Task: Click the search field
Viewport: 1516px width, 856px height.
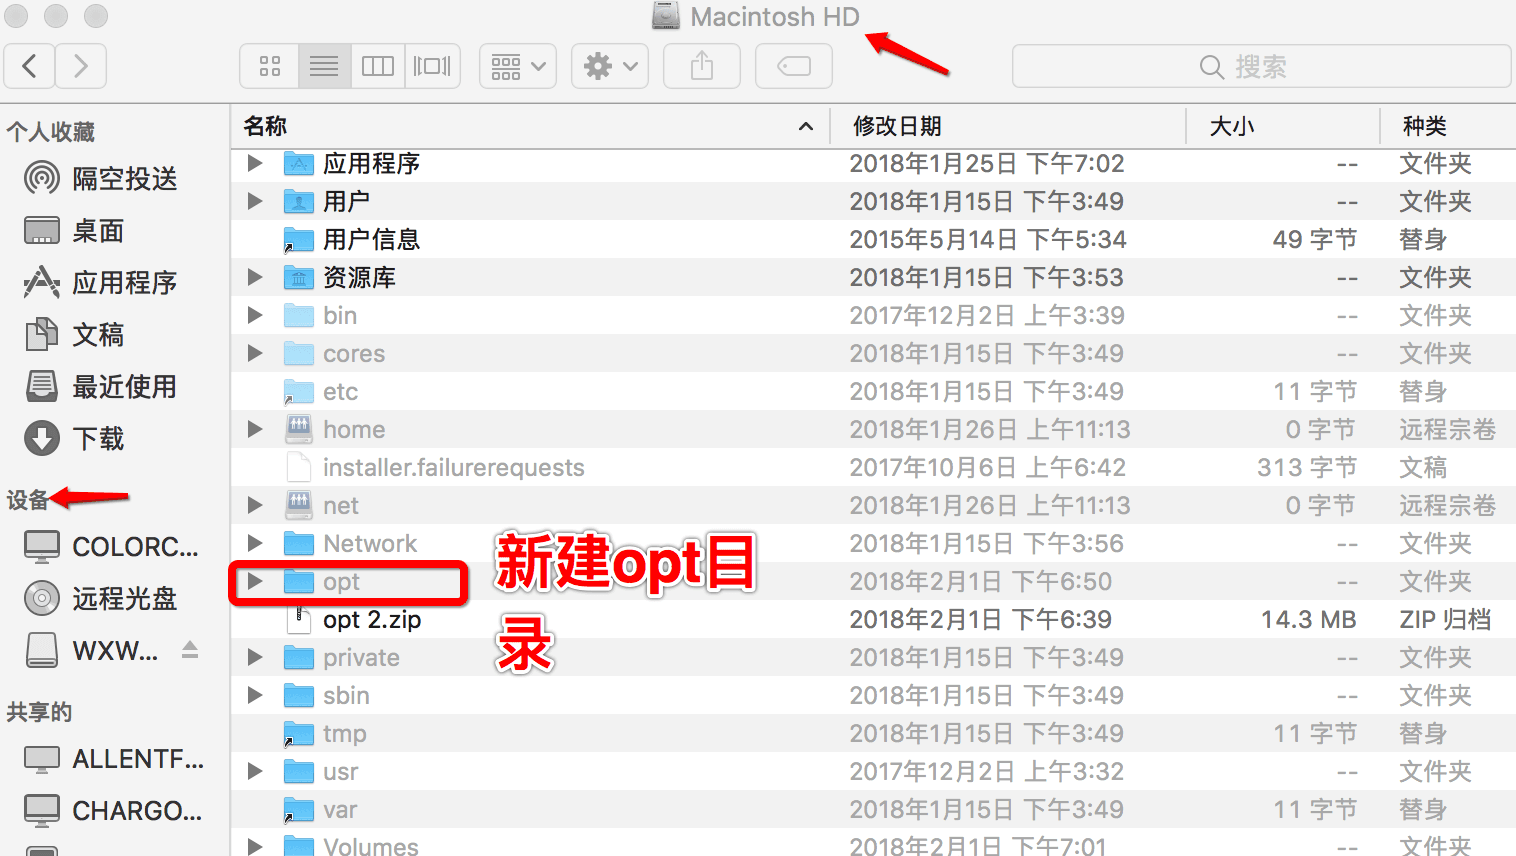Action: tap(1261, 67)
